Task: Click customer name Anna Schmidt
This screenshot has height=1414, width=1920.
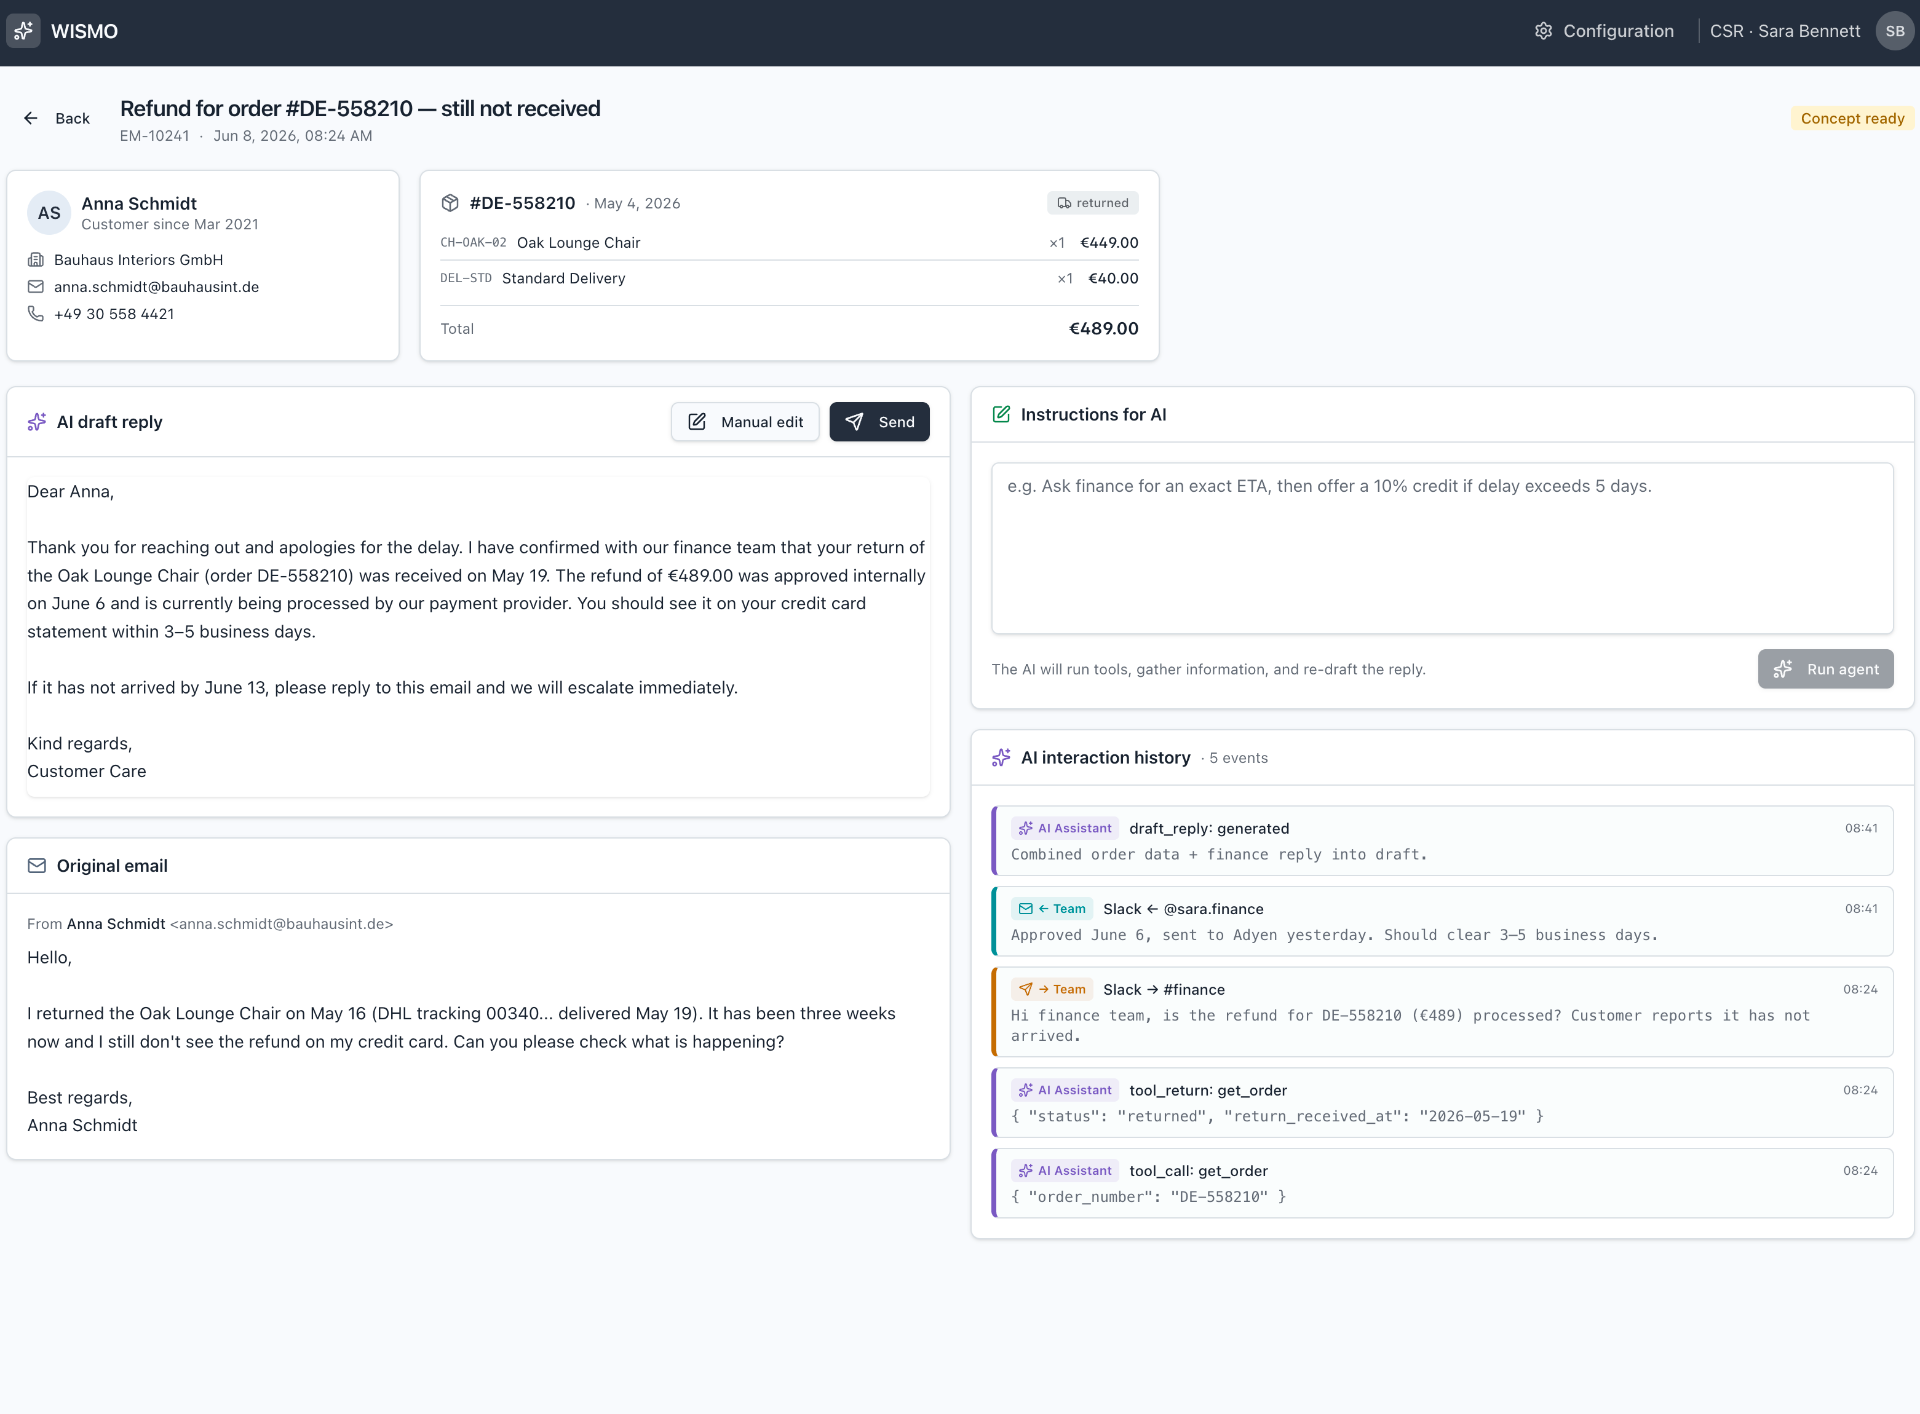Action: point(139,204)
